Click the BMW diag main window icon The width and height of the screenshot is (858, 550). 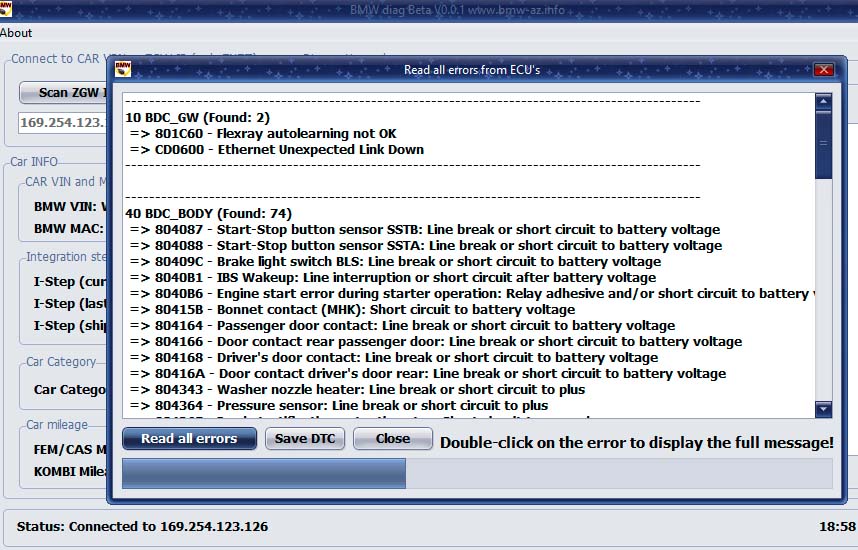(x=5, y=9)
